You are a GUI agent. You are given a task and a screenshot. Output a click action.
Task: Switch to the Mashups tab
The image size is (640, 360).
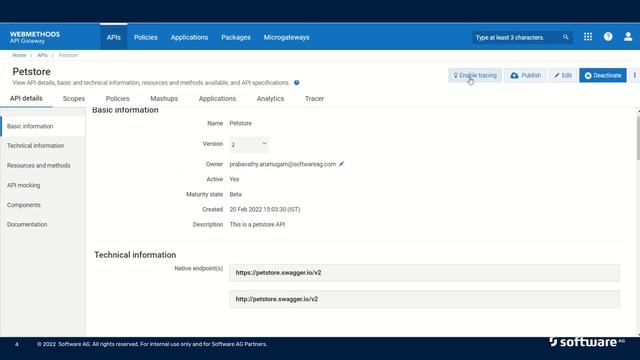tap(164, 98)
